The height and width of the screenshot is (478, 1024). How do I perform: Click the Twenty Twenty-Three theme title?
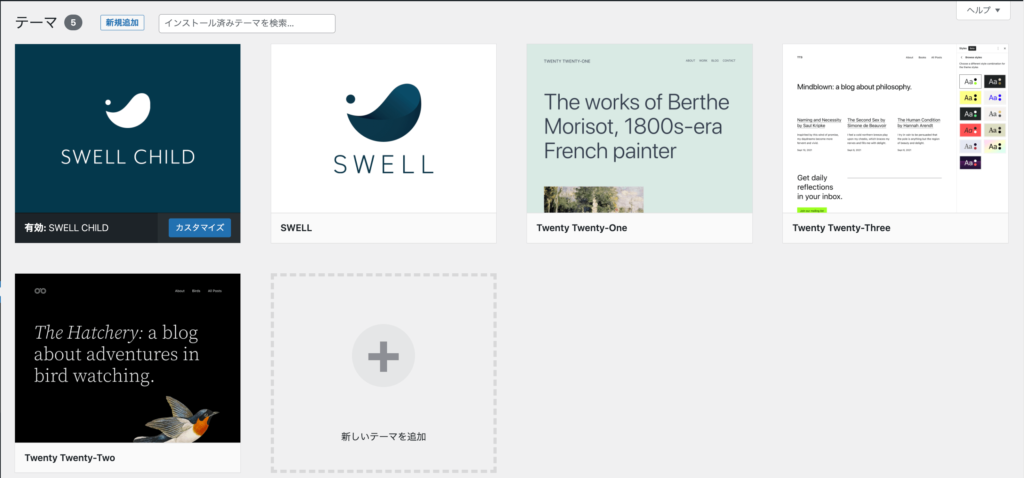841,228
